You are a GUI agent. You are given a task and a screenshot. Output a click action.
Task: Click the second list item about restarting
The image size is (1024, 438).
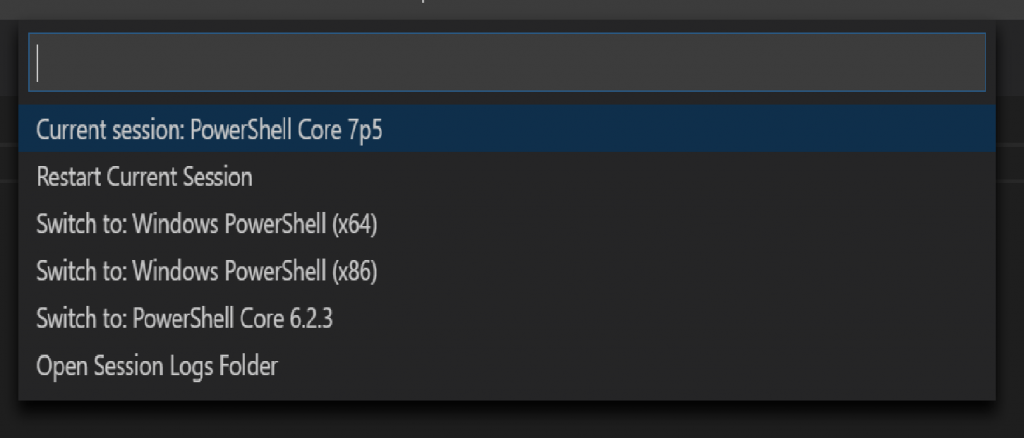click(507, 177)
